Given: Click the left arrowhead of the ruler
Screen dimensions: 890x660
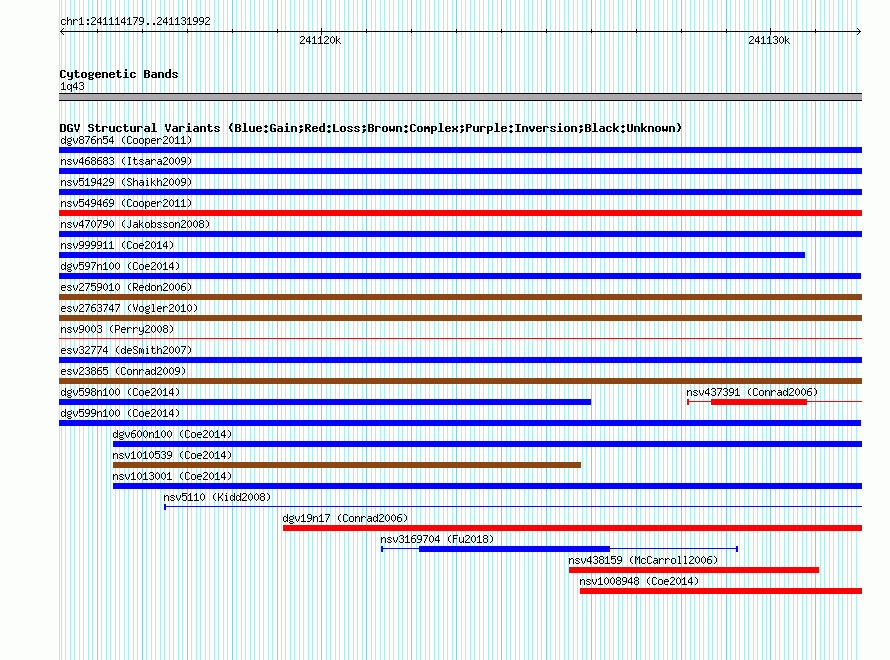Looking at the screenshot, I should 62,31.
